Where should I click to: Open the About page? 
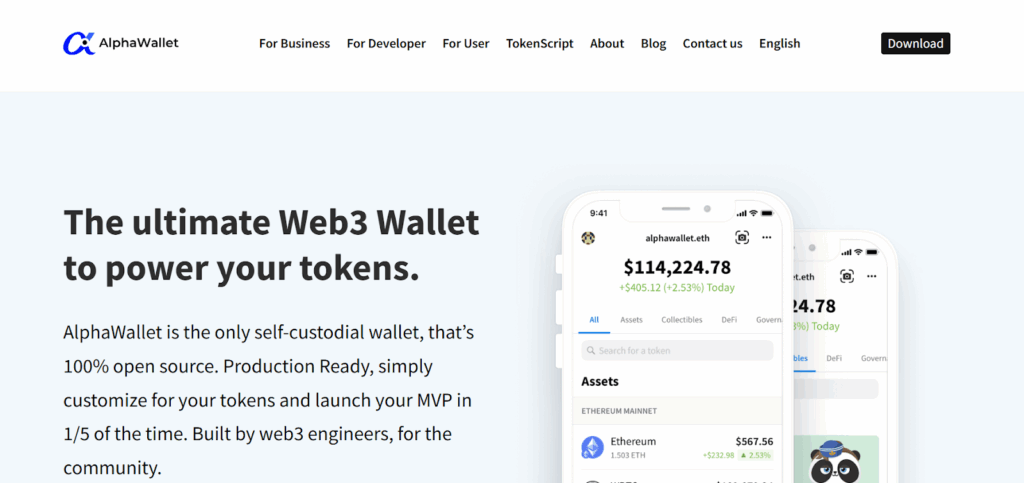point(607,43)
